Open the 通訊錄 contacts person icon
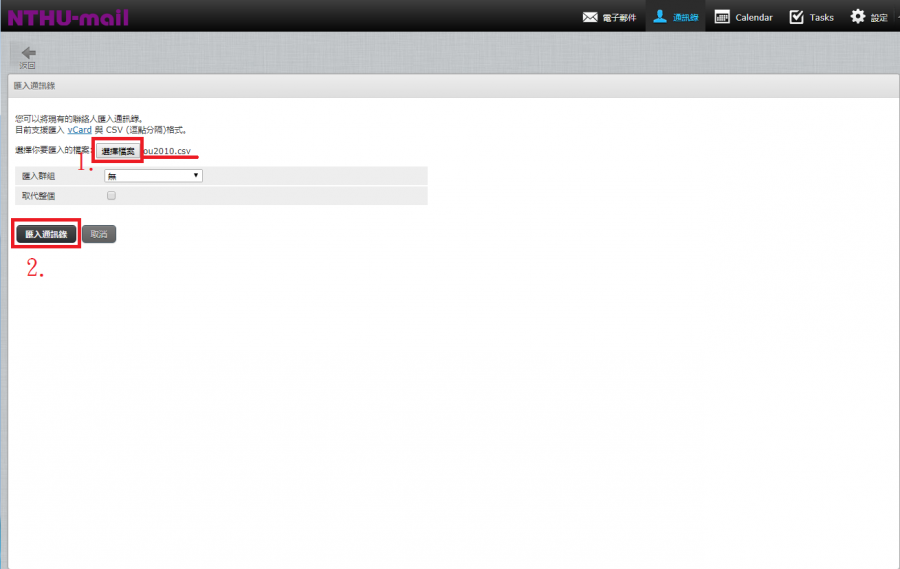Image resolution: width=900 pixels, height=569 pixels. tap(660, 16)
